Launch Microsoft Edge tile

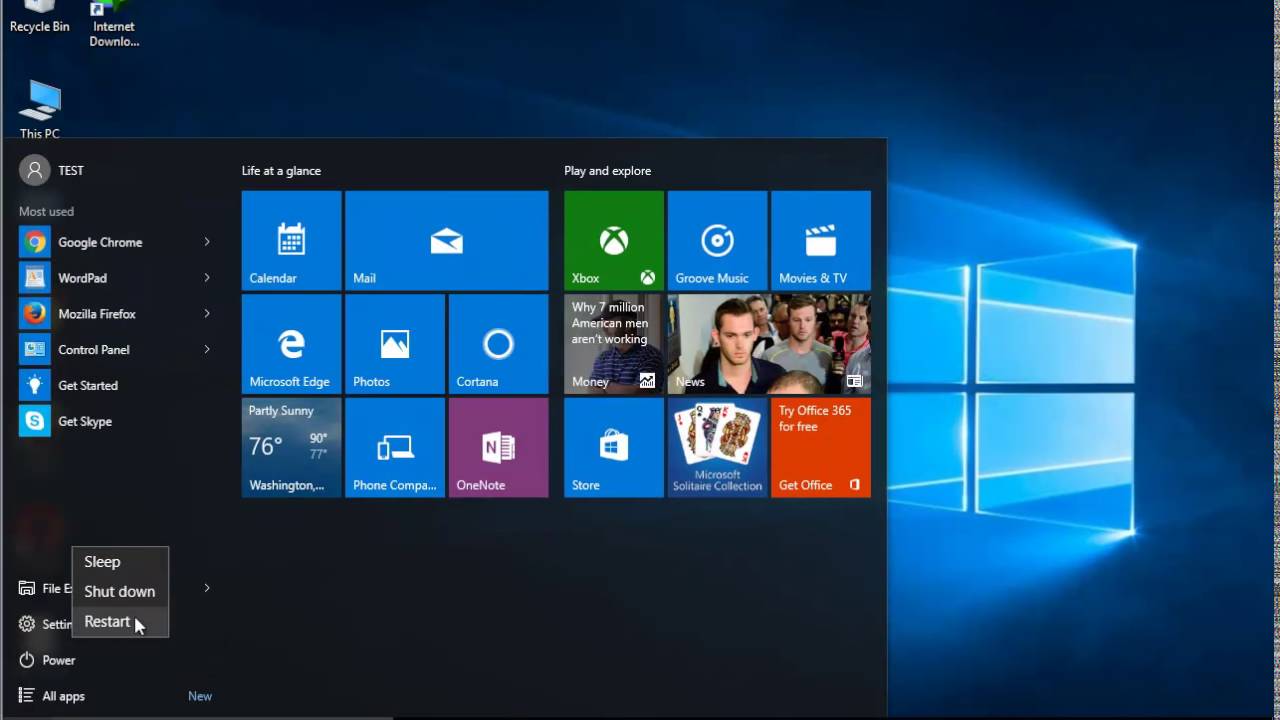click(291, 344)
